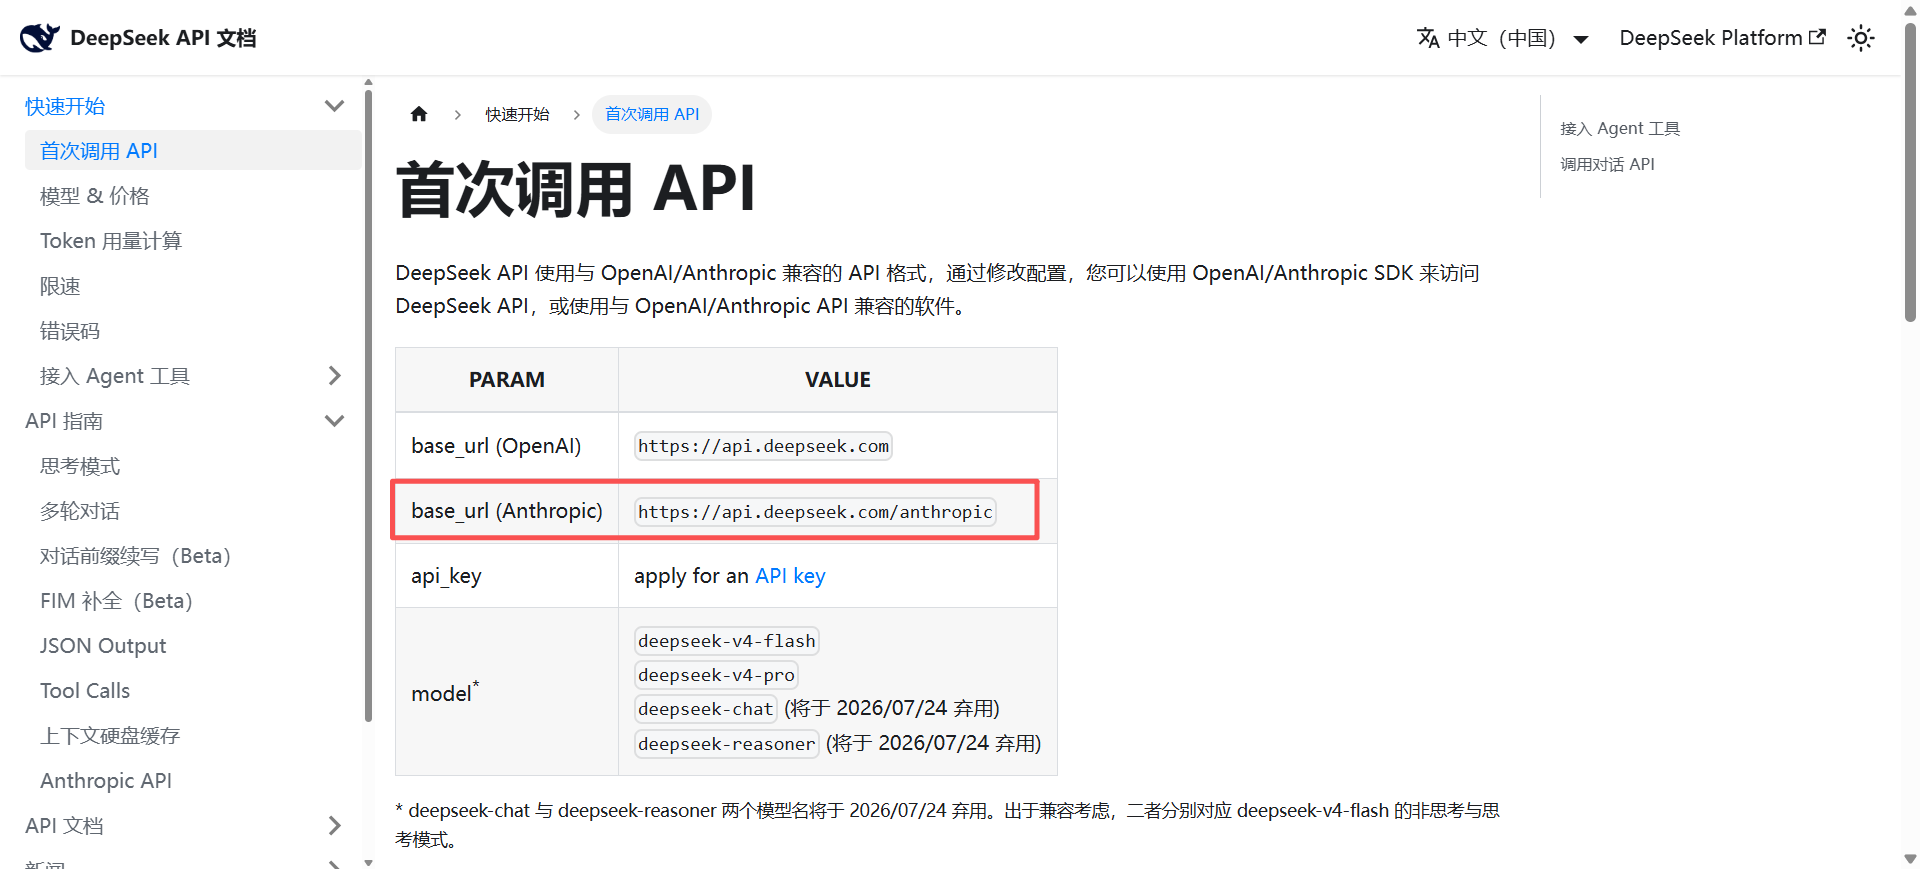
Task: Click the page scrollbar down arrow
Action: (x=1911, y=859)
